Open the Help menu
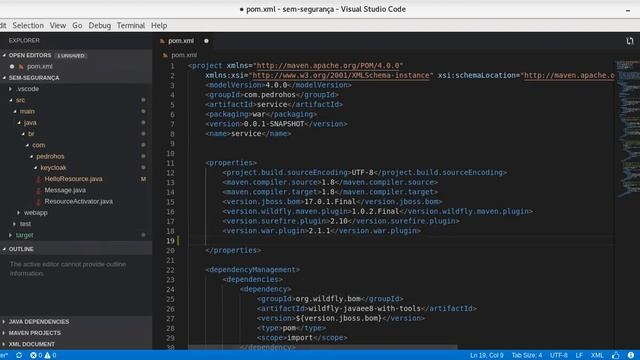 point(159,25)
